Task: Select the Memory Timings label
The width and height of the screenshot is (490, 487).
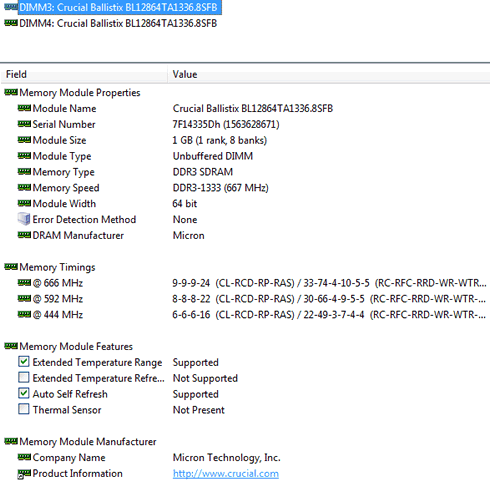Action: 57,267
